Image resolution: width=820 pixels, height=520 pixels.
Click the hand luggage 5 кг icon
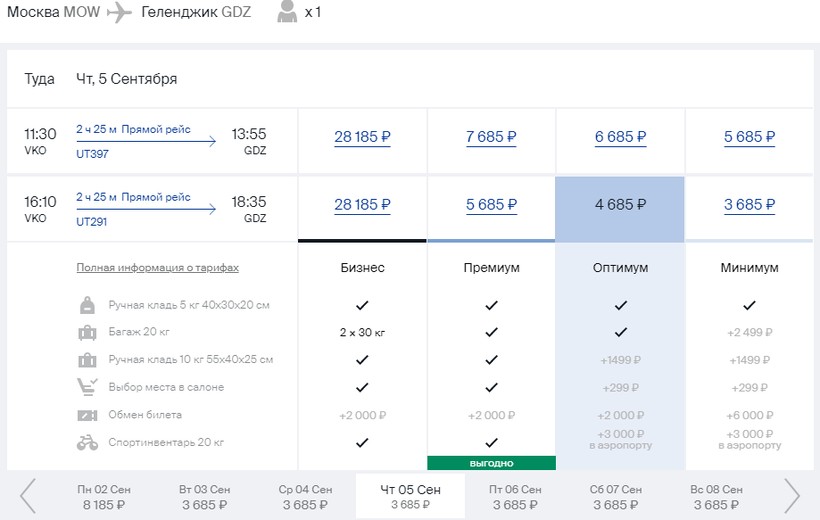(87, 305)
